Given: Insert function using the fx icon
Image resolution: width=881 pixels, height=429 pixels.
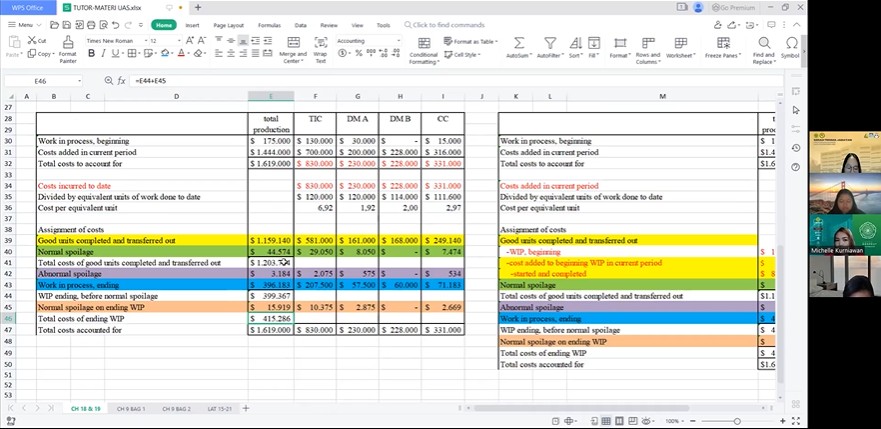Looking at the screenshot, I should [x=121, y=80].
